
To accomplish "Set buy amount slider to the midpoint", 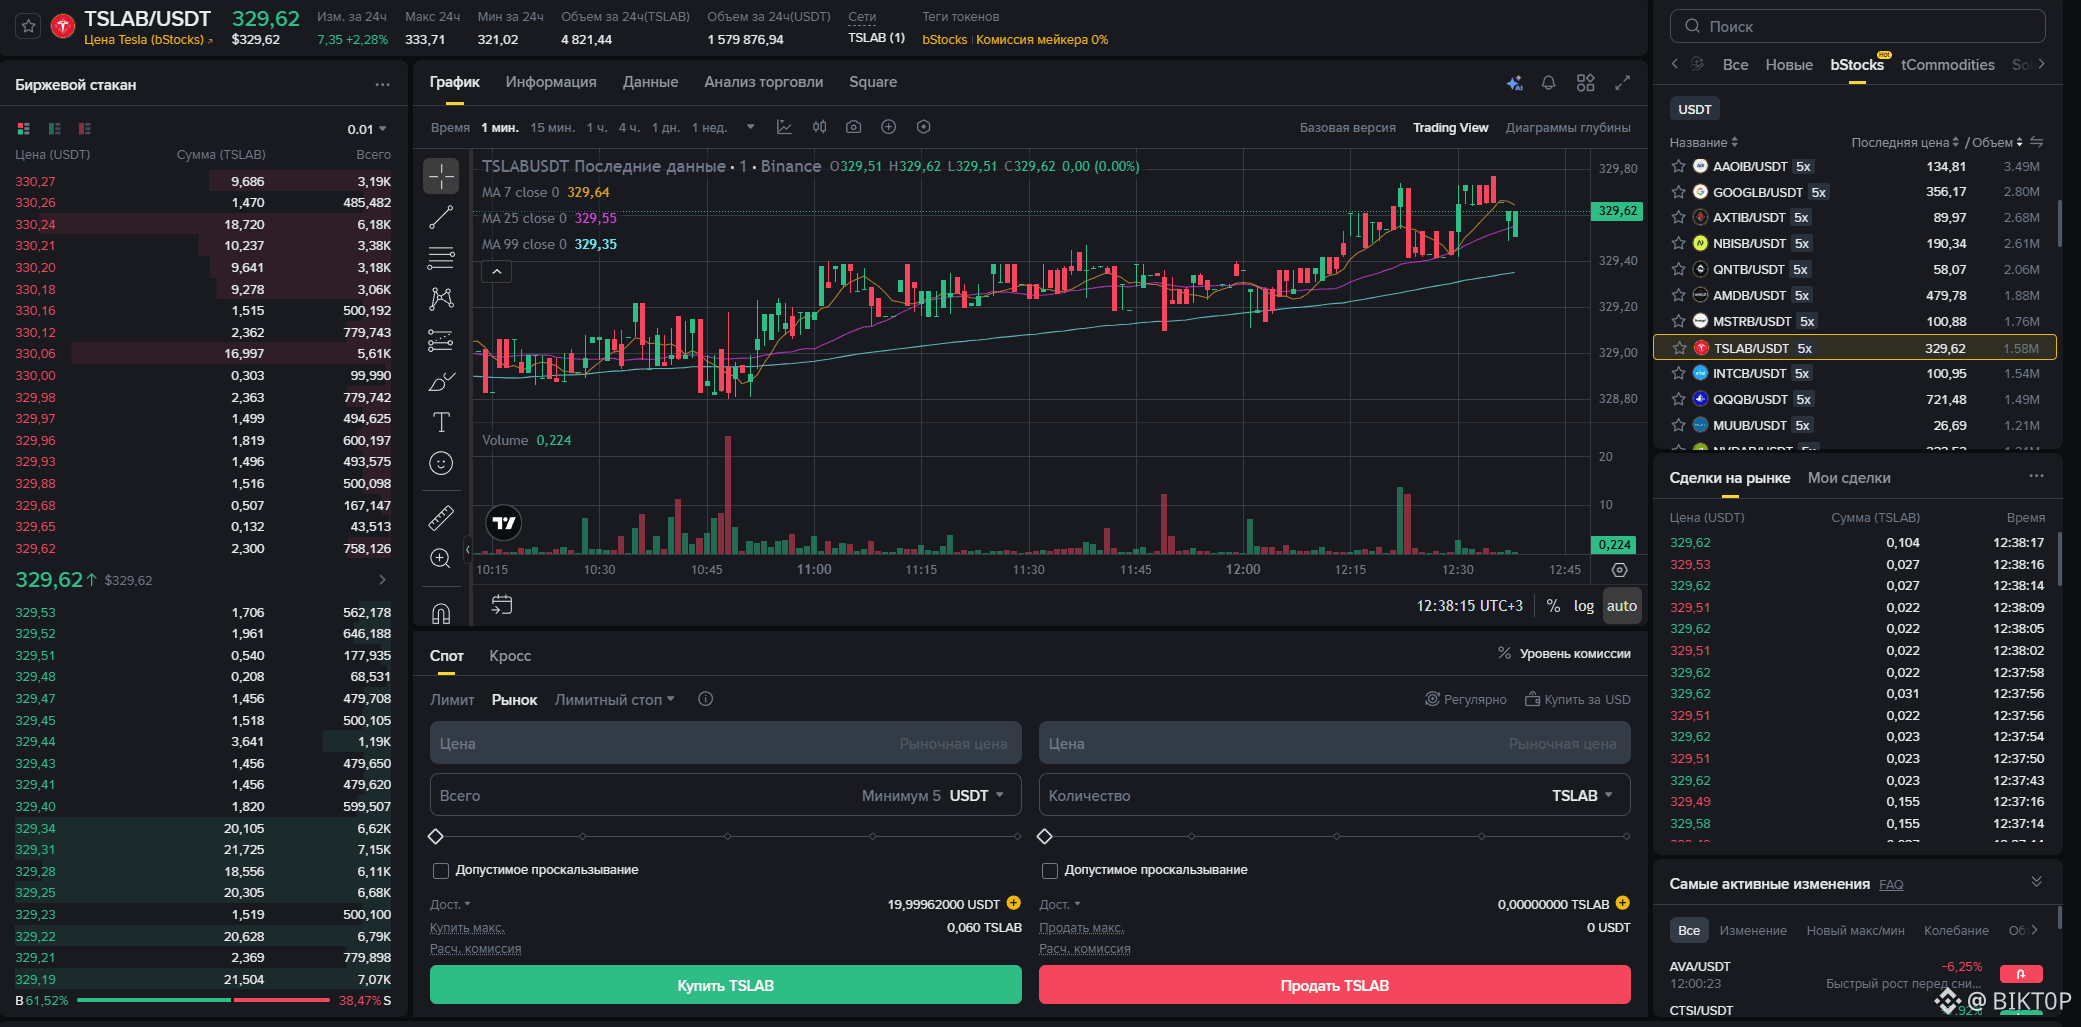I will 727,836.
